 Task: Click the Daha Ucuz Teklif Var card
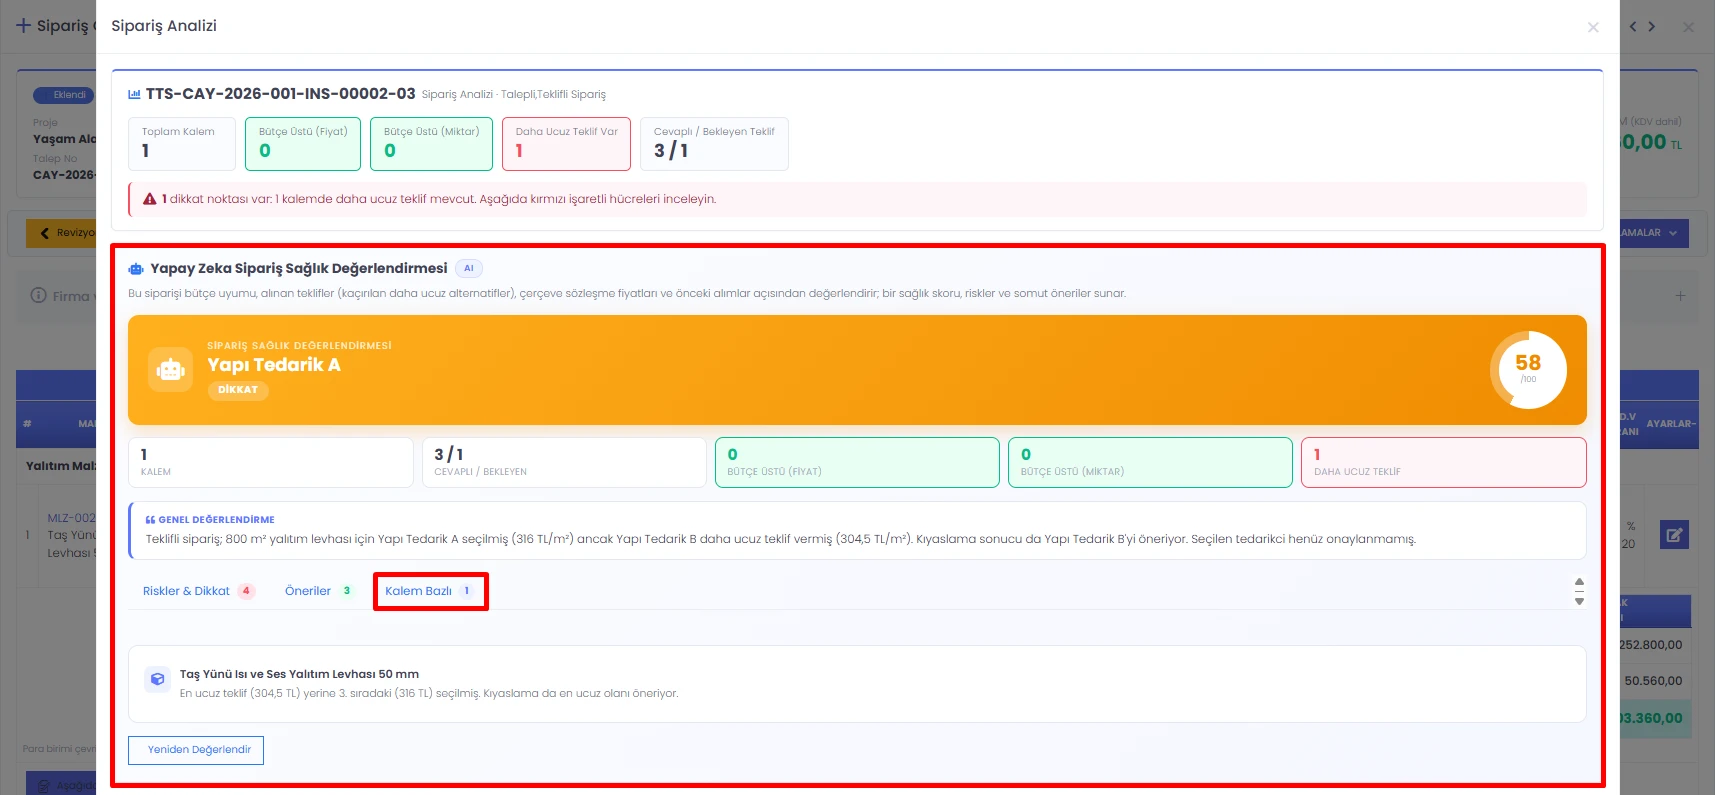(x=566, y=144)
